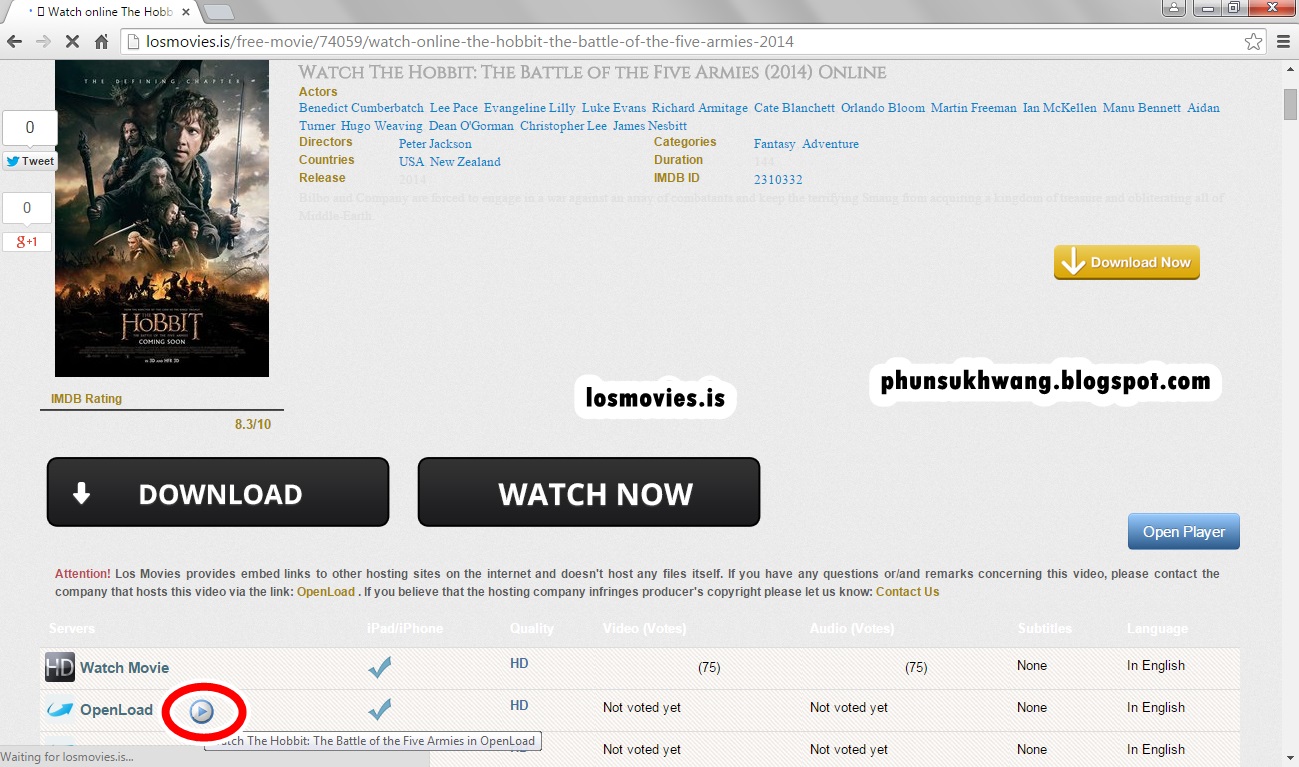The image size is (1299, 767).
Task: Open actor link Christopher Lee
Action: tap(563, 126)
